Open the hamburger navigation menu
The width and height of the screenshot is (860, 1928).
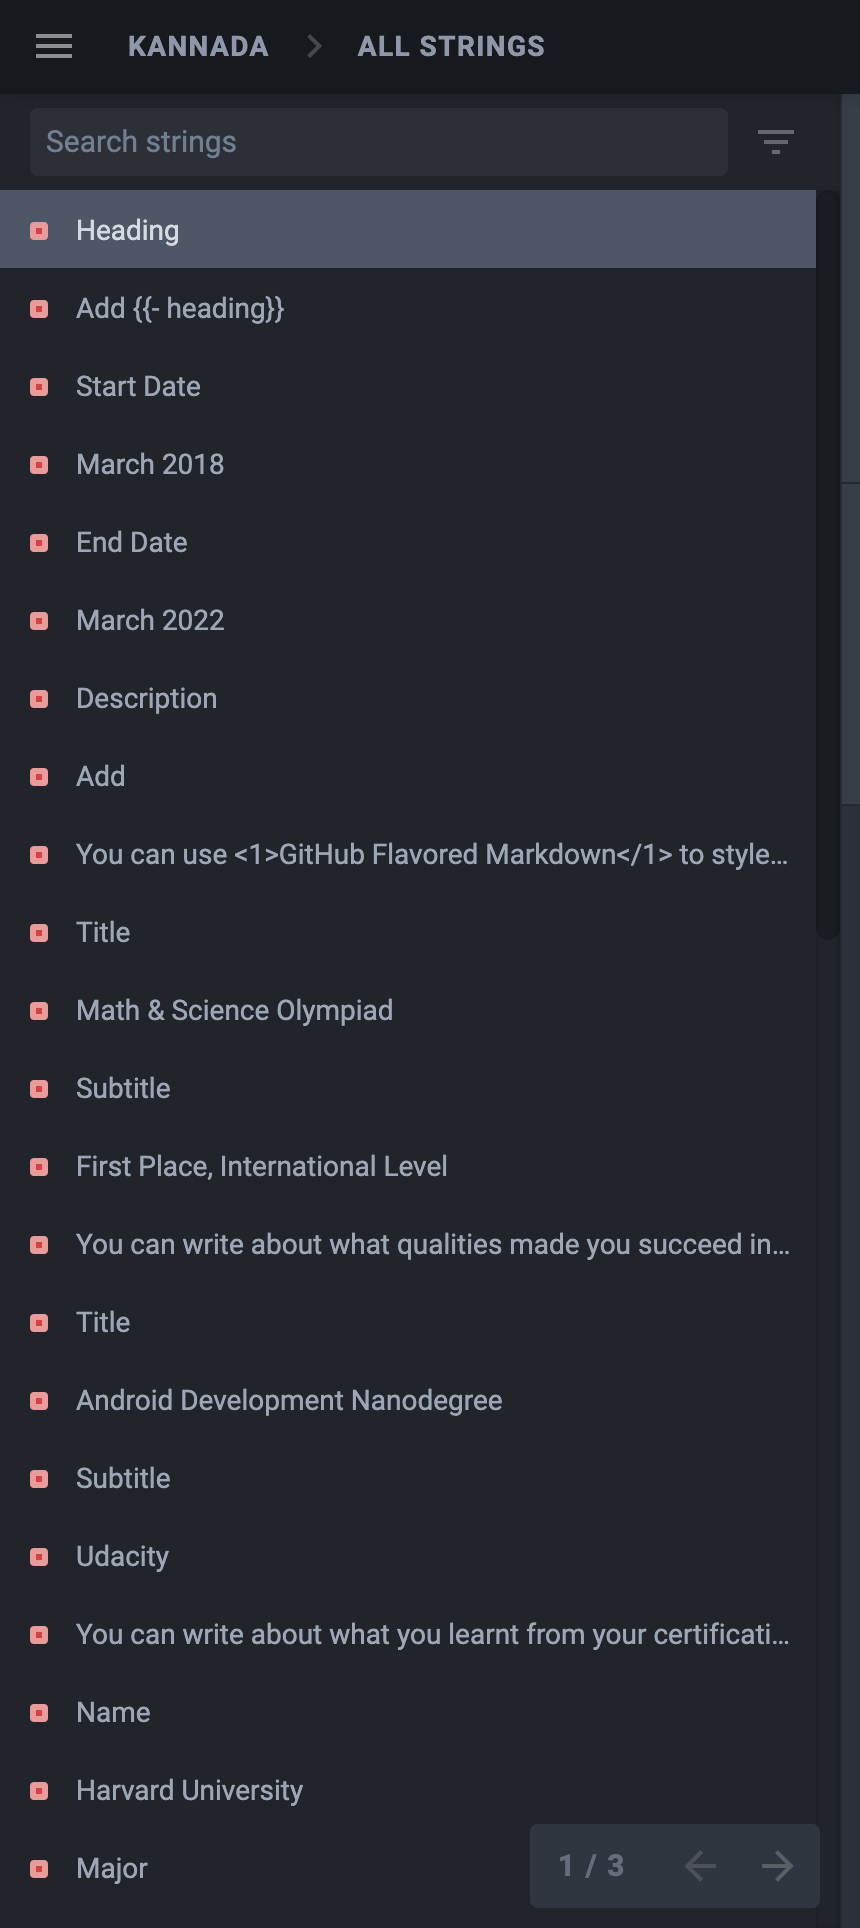coord(53,46)
